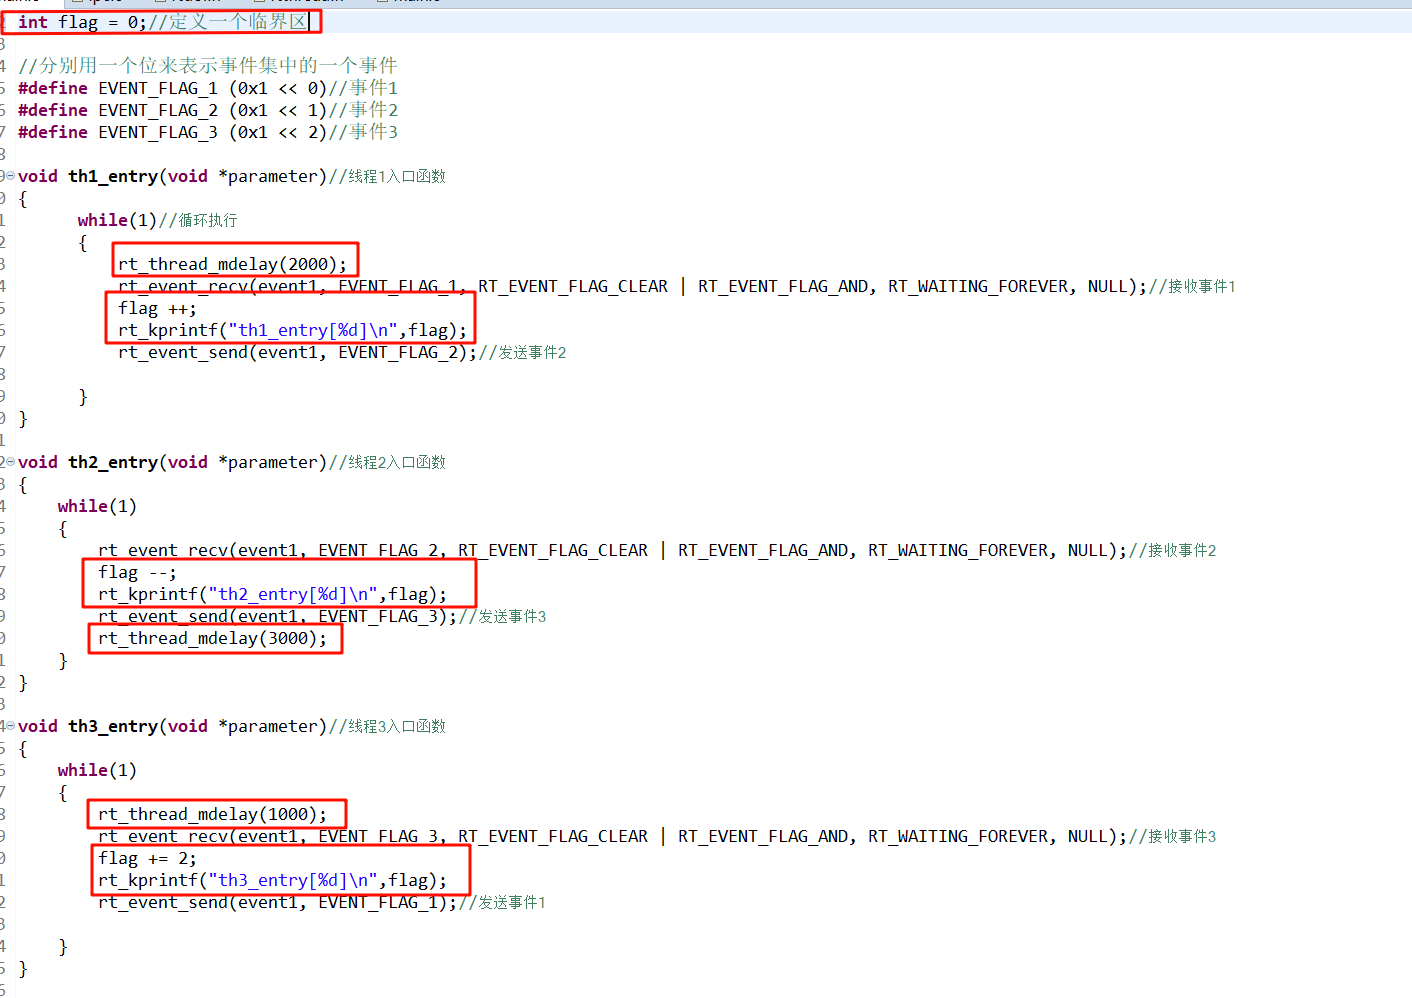Click the rt_thread_mdelay(3000) call
The image size is (1412, 998).
click(x=212, y=638)
